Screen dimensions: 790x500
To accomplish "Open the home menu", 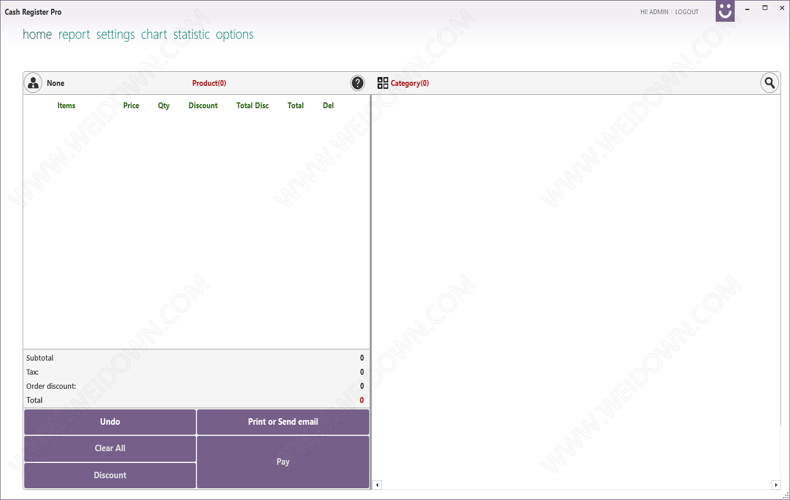I will (x=37, y=34).
